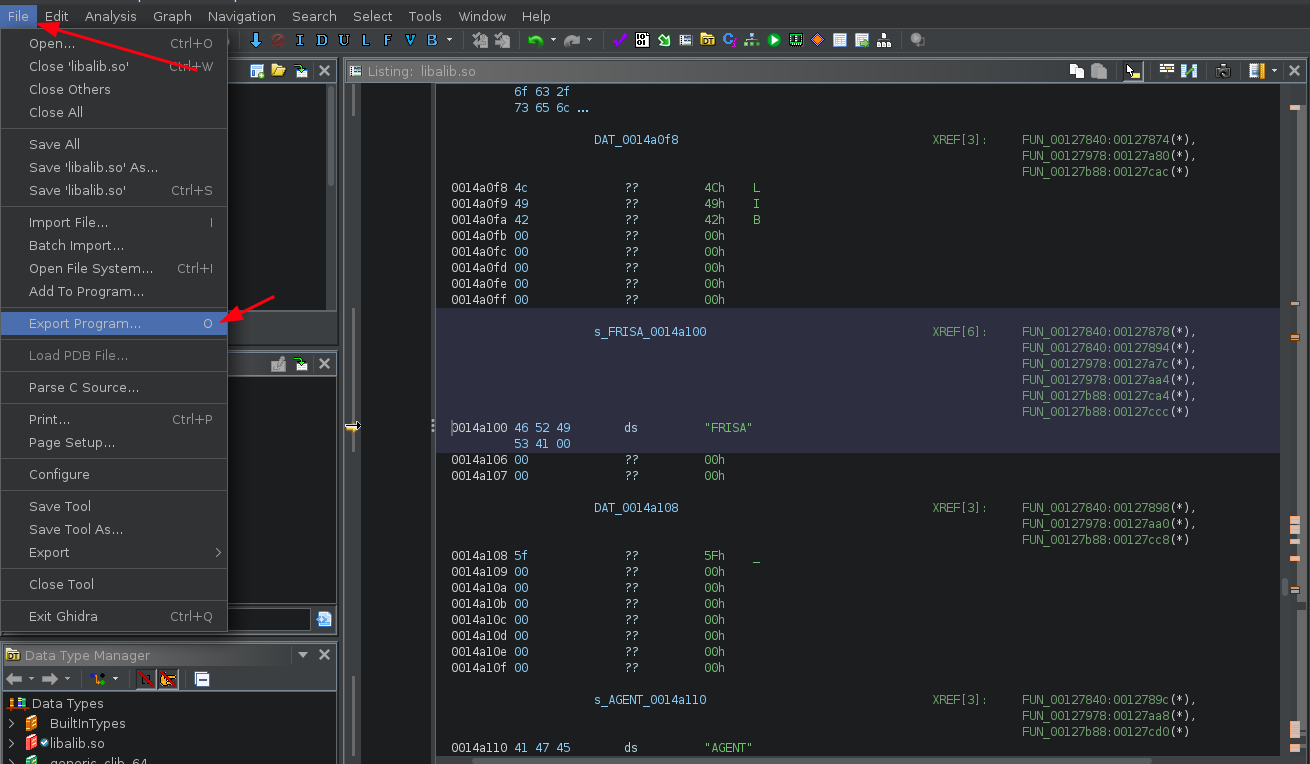
Task: Expand the libalib.so data types node
Action: [12, 743]
